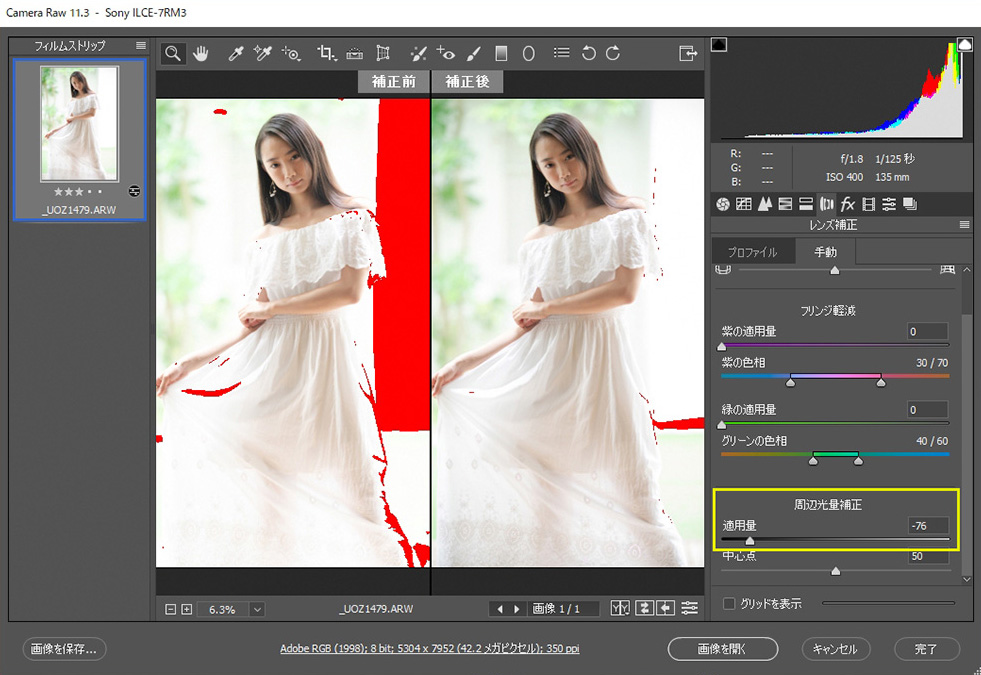The width and height of the screenshot is (981, 675).
Task: Open the Effects (fx) panel
Action: (x=847, y=204)
